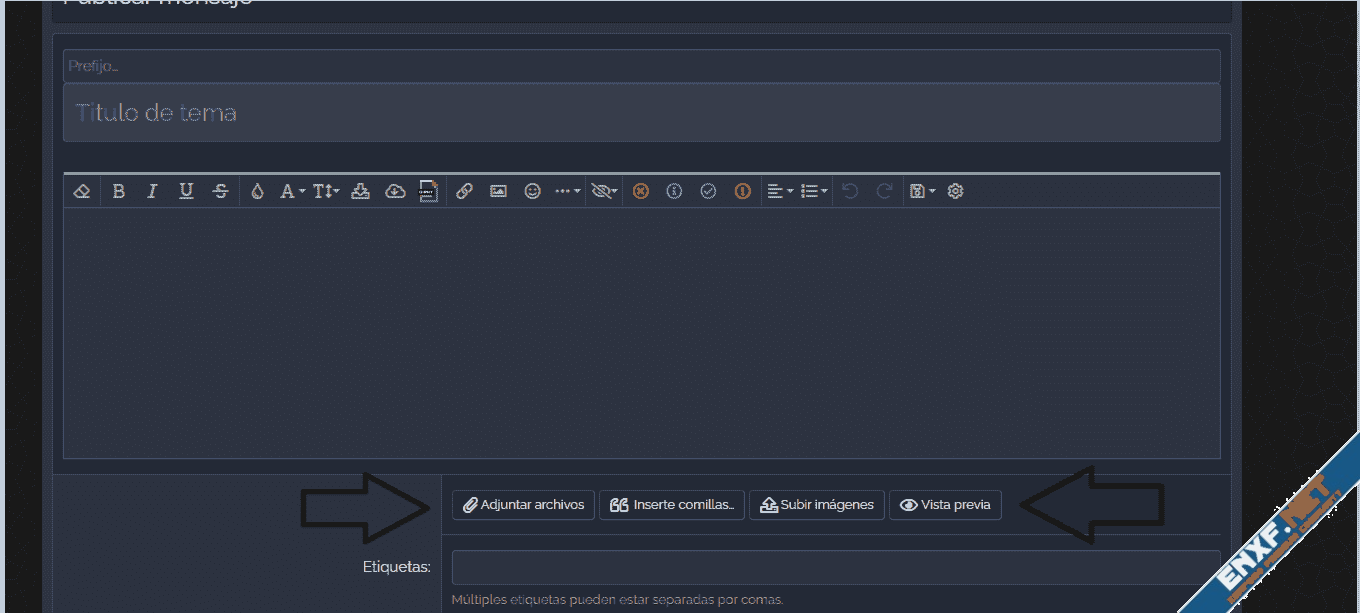Click the insert image icon
This screenshot has width=1360, height=613.
[x=498, y=191]
